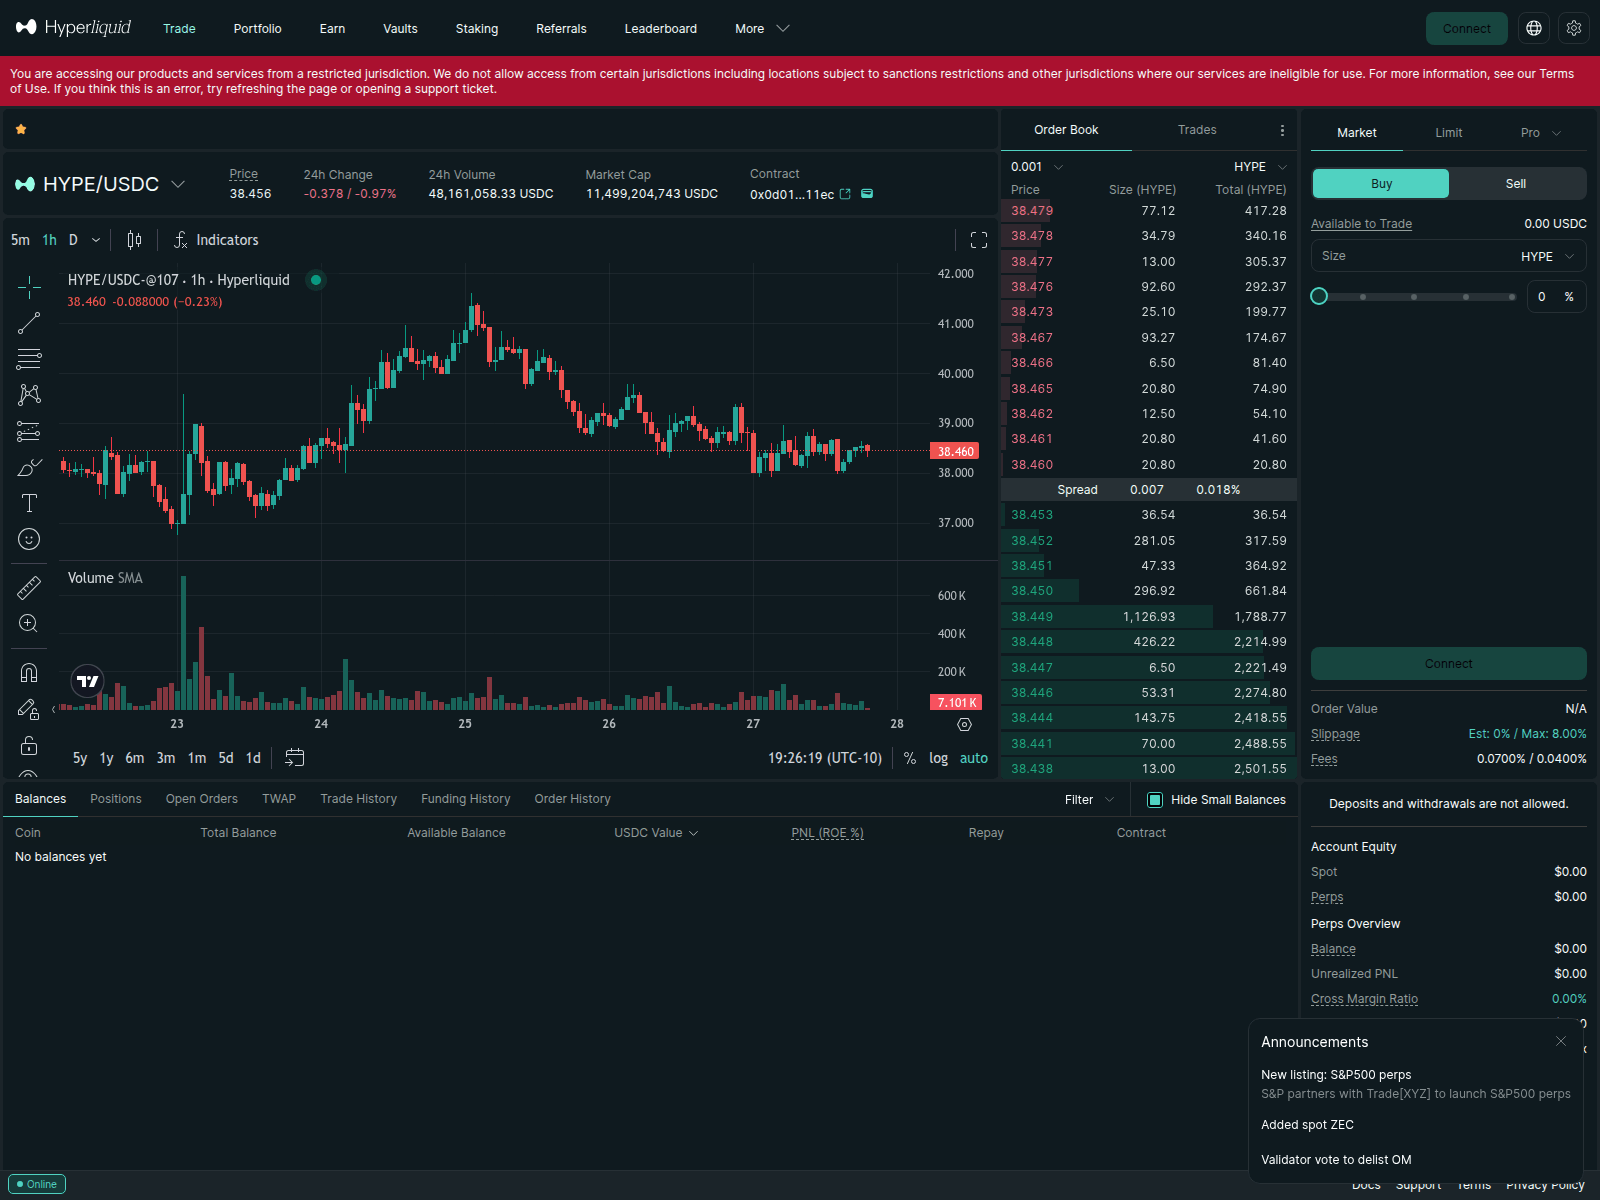The image size is (1600, 1200).
Task: Open the More navigation dropdown
Action: [762, 29]
